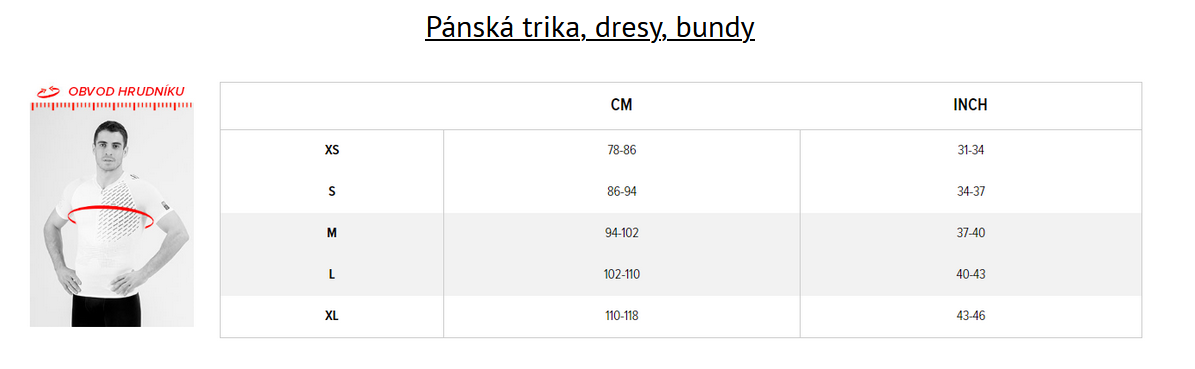Click the L size row label
The width and height of the screenshot is (1195, 369).
(332, 274)
